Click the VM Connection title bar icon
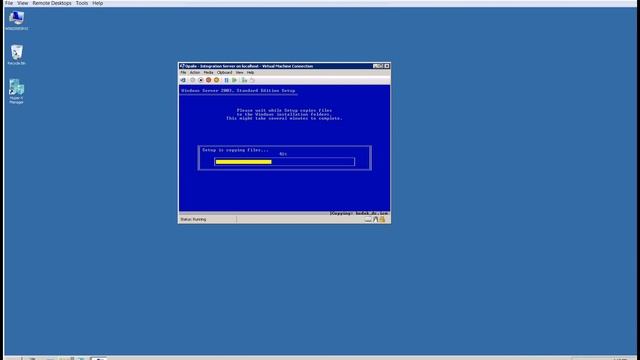This screenshot has width=640, height=360. click(x=182, y=66)
